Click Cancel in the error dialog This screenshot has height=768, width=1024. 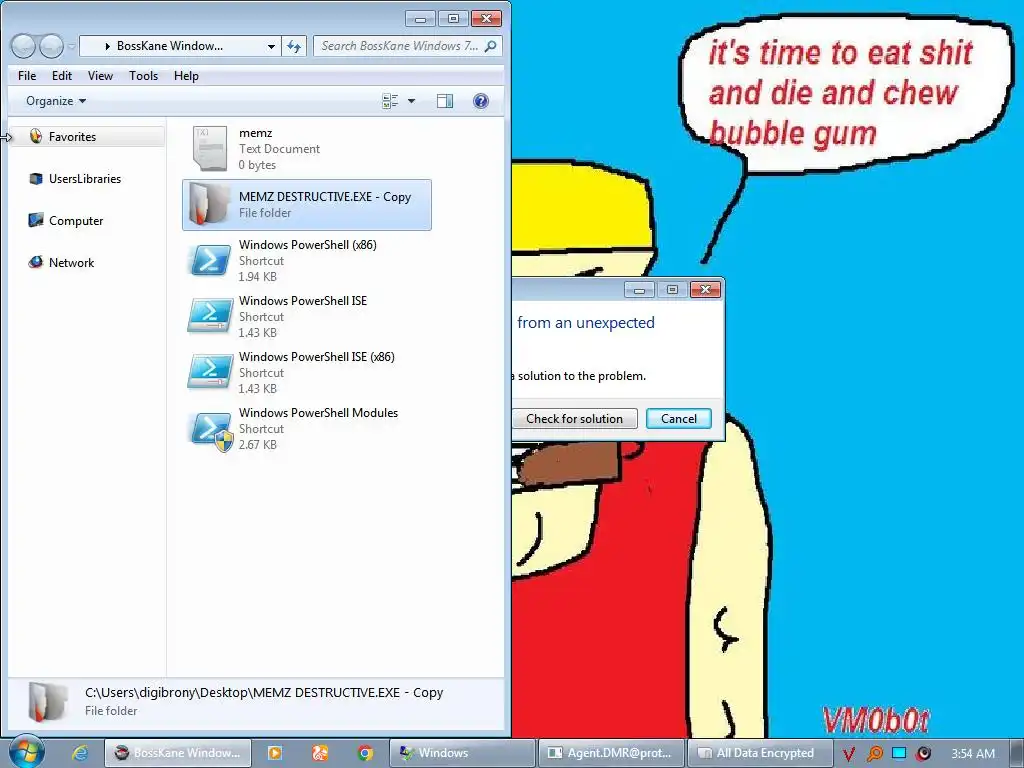click(x=679, y=419)
